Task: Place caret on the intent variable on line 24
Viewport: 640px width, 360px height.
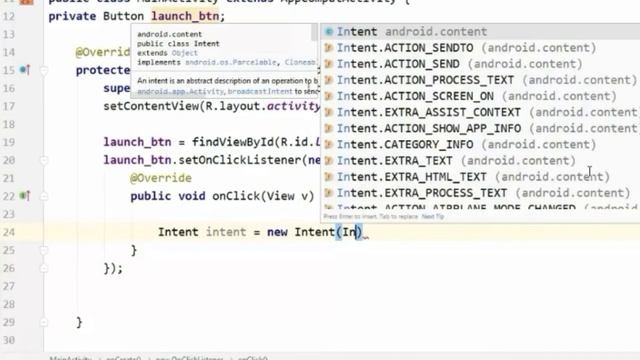Action: 226,232
